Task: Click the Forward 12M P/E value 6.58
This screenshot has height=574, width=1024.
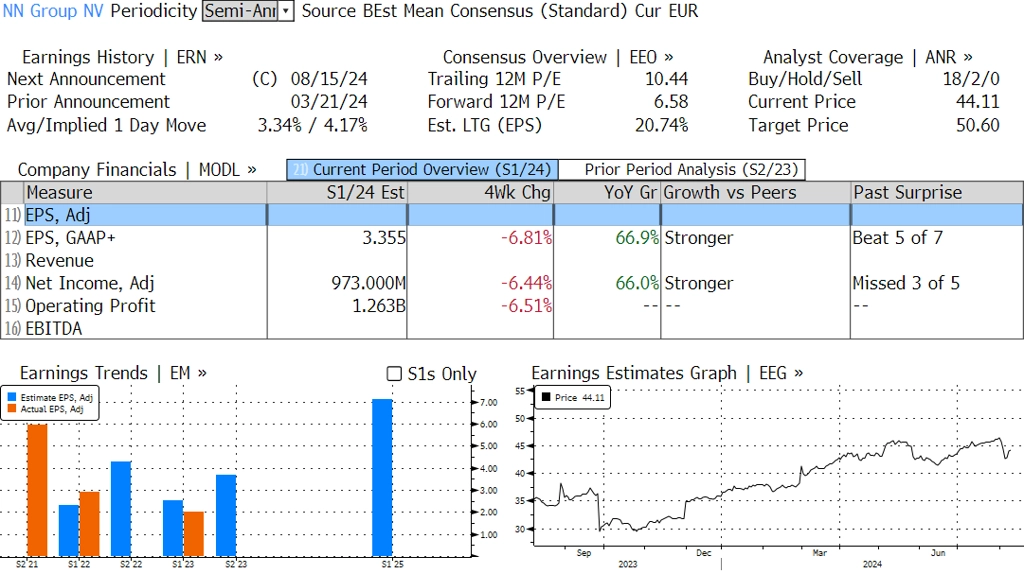Action: click(x=671, y=102)
